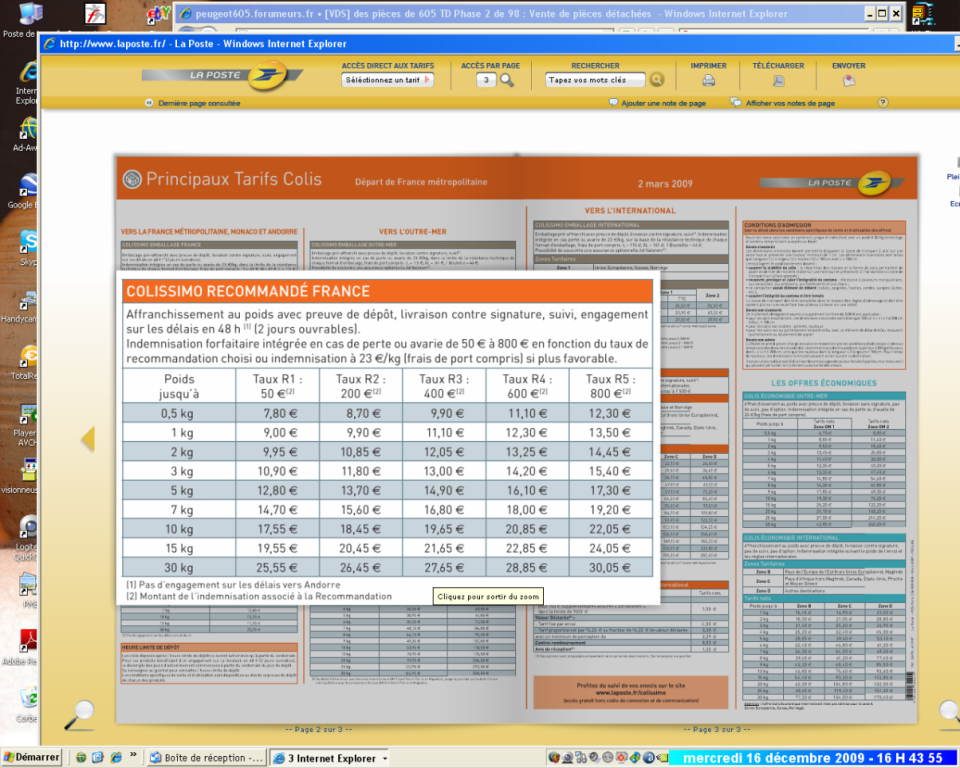Click the bottom-left zoom magnifying glass
This screenshot has height=768, width=960.
(x=78, y=712)
